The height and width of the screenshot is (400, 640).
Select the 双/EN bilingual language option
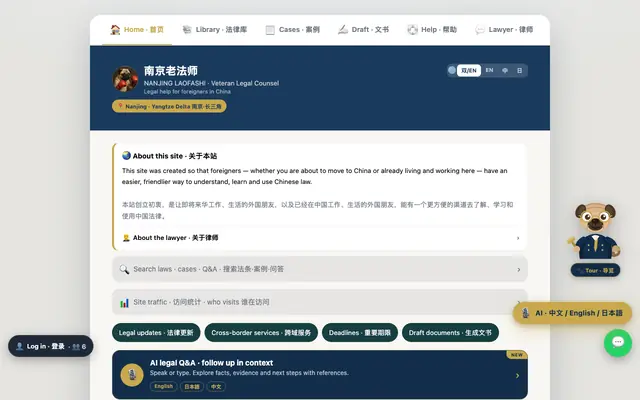point(469,70)
